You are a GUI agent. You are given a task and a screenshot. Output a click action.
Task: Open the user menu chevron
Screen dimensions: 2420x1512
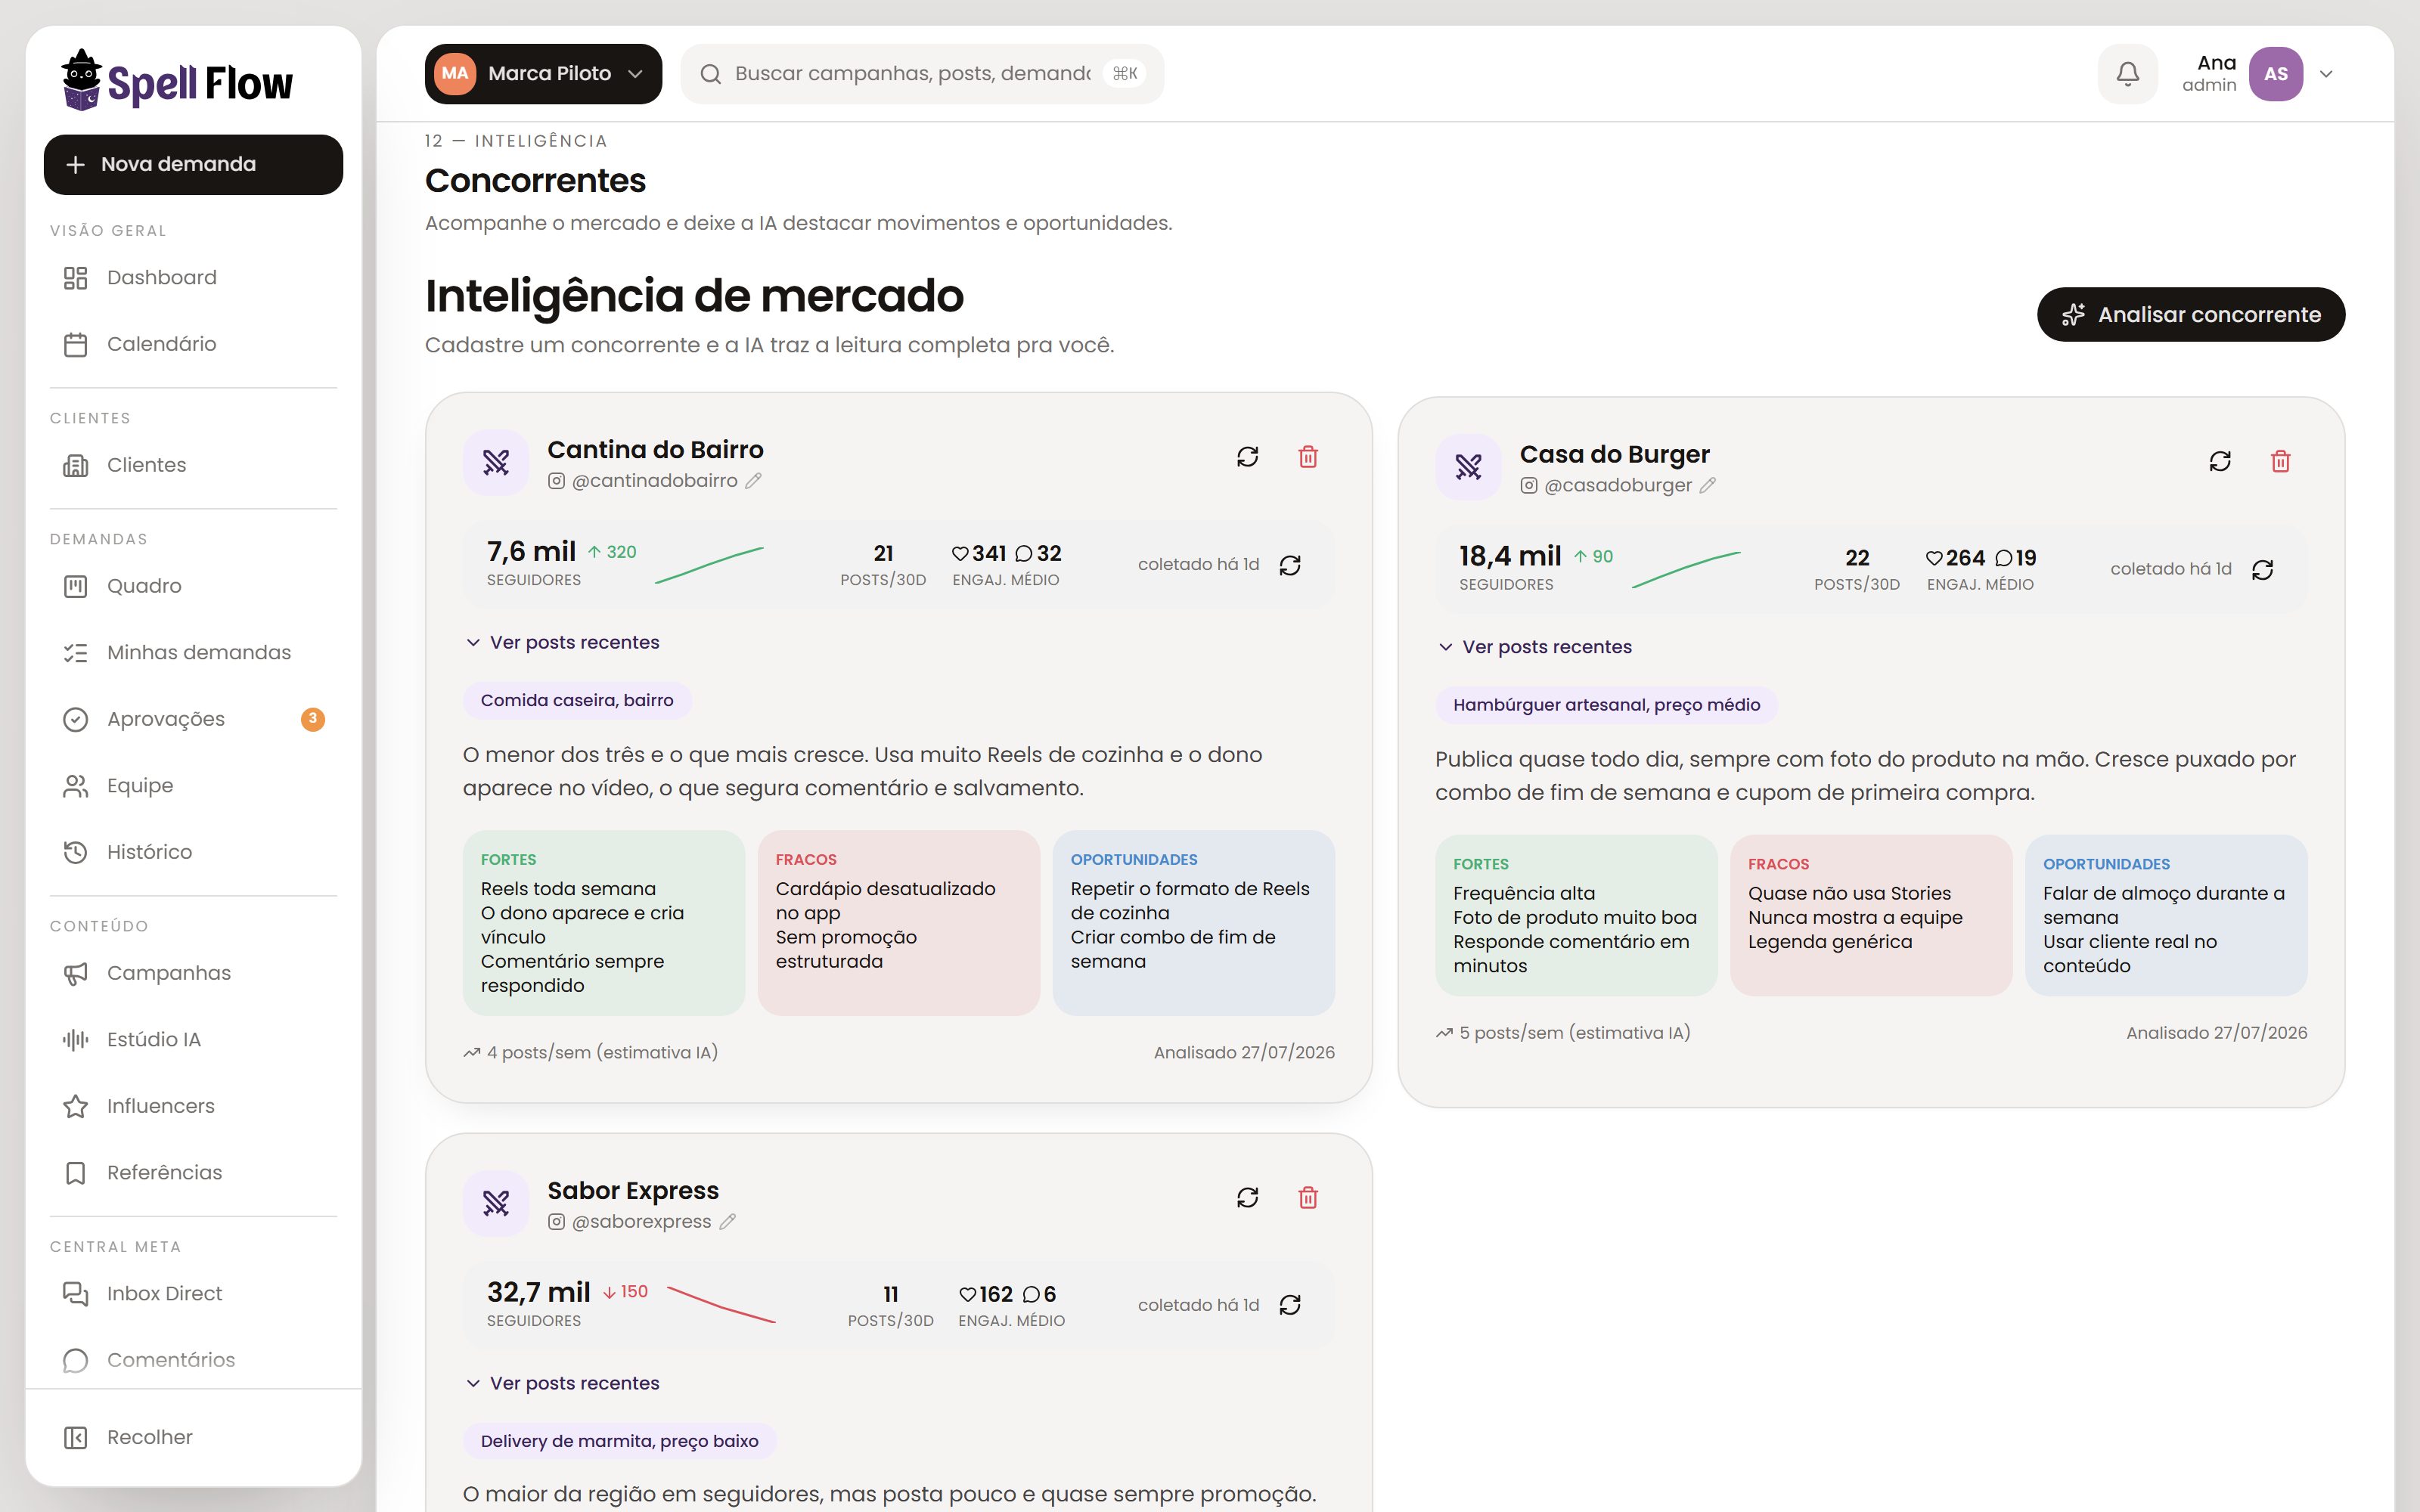pyautogui.click(x=2326, y=74)
